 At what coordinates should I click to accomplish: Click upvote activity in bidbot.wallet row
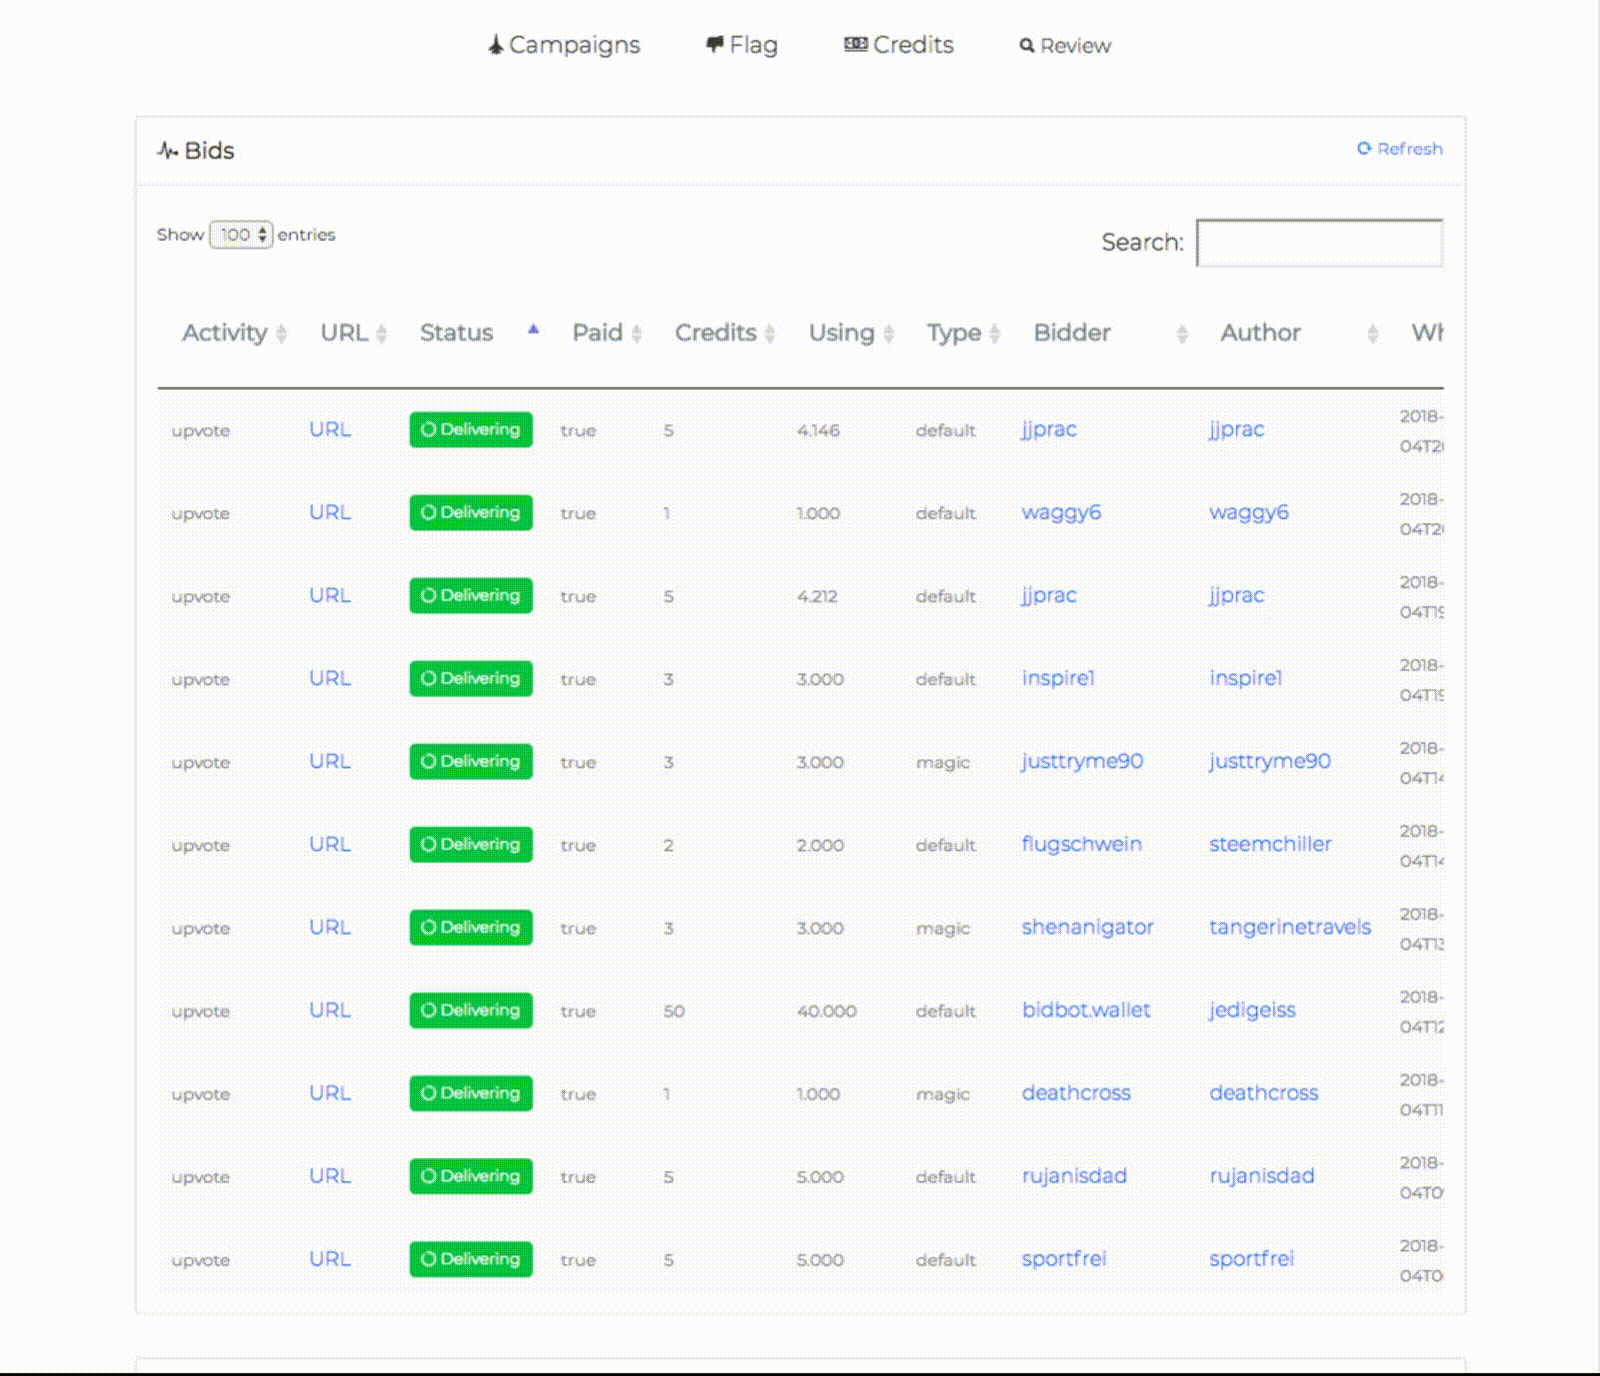201,1012
